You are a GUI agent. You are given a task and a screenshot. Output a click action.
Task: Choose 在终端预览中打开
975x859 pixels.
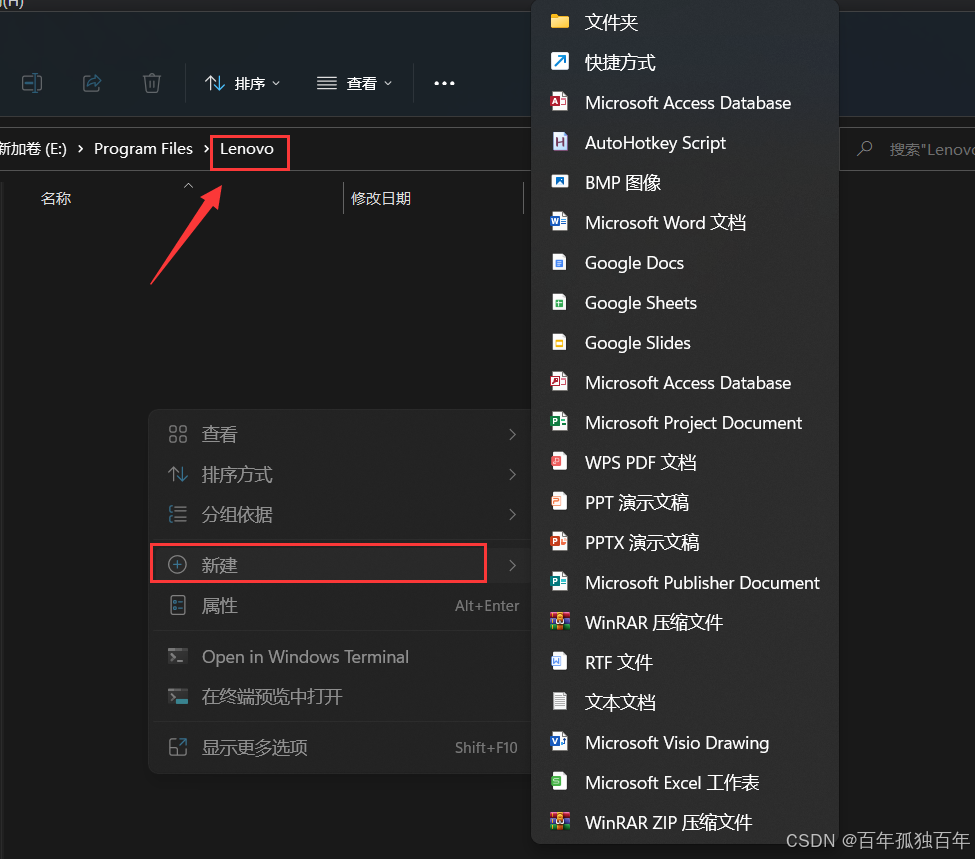point(341,697)
